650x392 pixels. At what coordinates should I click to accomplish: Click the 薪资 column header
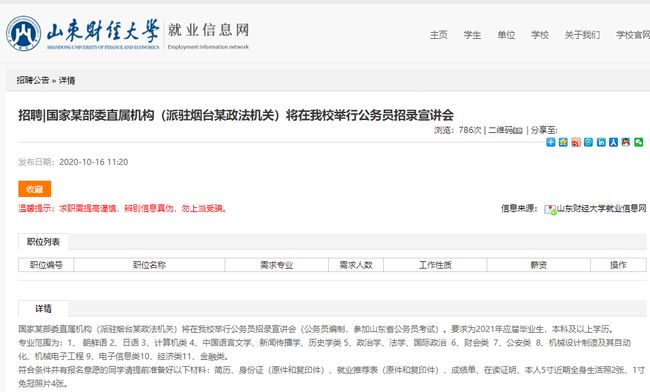538,265
